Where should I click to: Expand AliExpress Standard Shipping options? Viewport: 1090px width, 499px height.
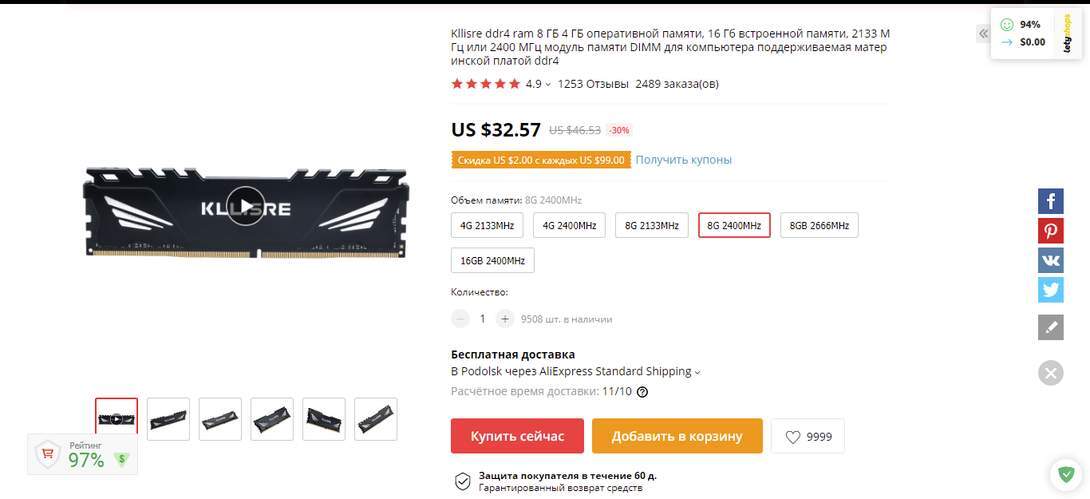[697, 373]
